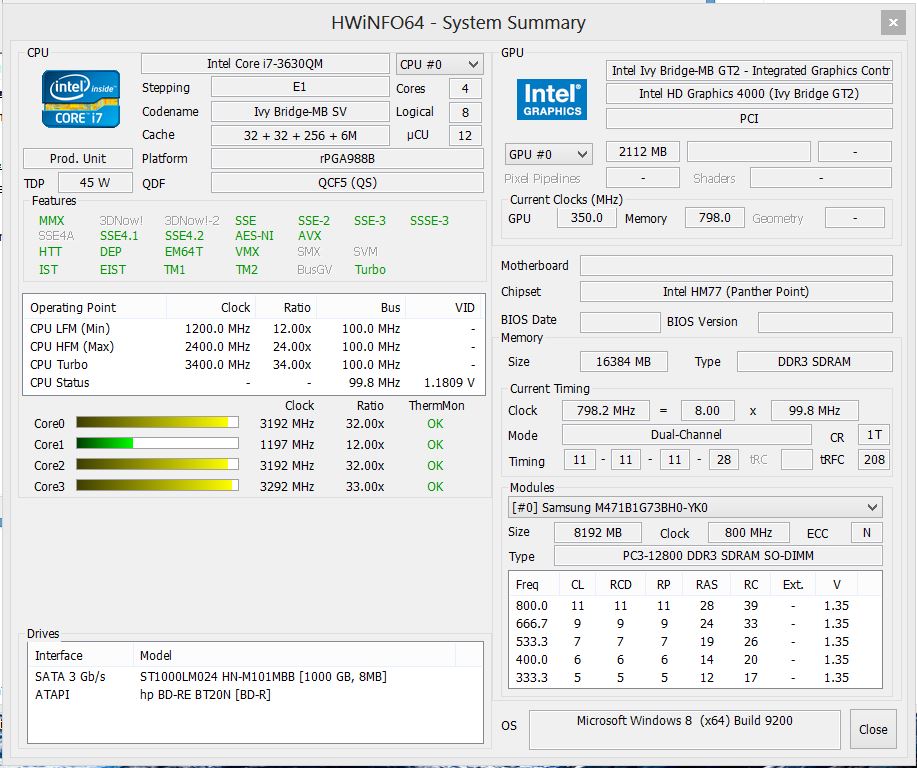Click the Cache 32 + 32 + 256 + 6M field
The image size is (917, 768).
coord(300,135)
